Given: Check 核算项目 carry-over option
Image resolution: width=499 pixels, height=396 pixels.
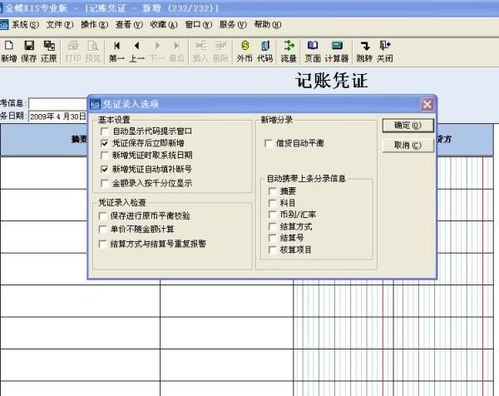Looking at the screenshot, I should pyautogui.click(x=272, y=250).
